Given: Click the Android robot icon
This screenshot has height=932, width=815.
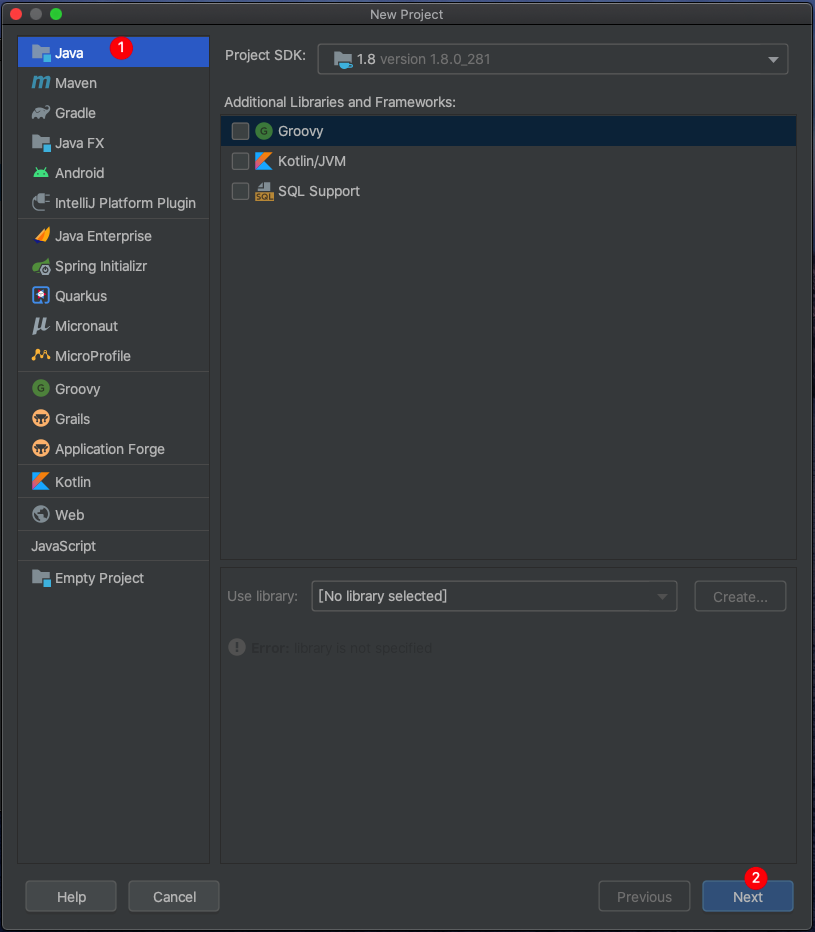Looking at the screenshot, I should (41, 173).
